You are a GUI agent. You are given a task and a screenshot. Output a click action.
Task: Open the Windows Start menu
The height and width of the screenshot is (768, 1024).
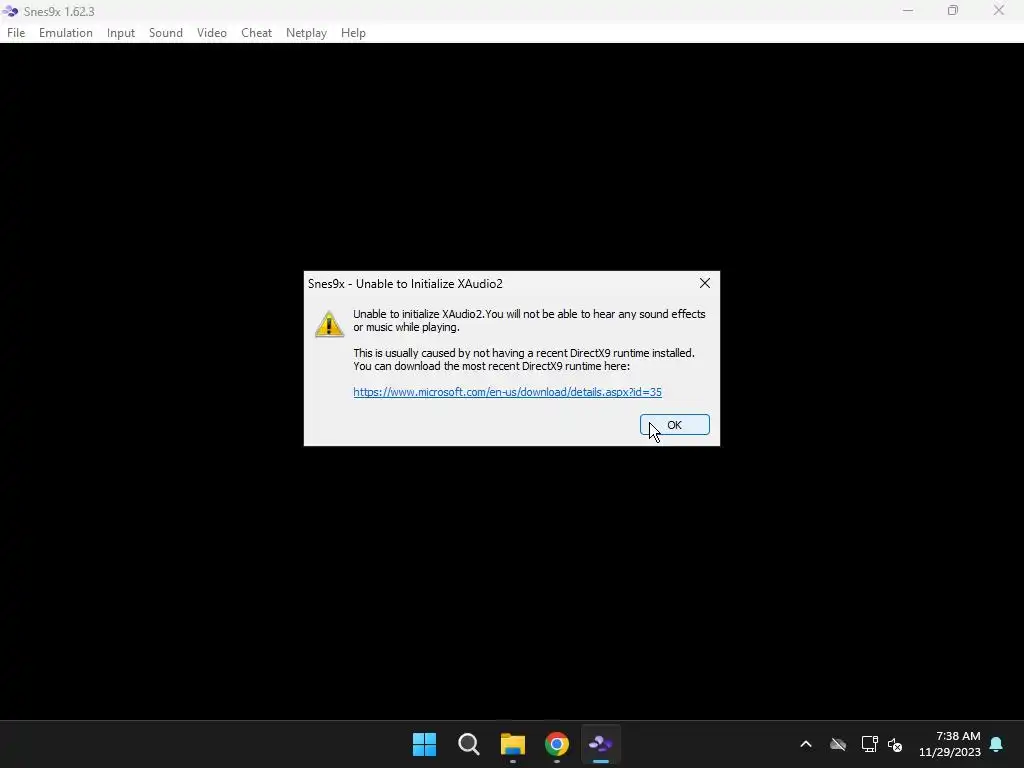(424, 744)
